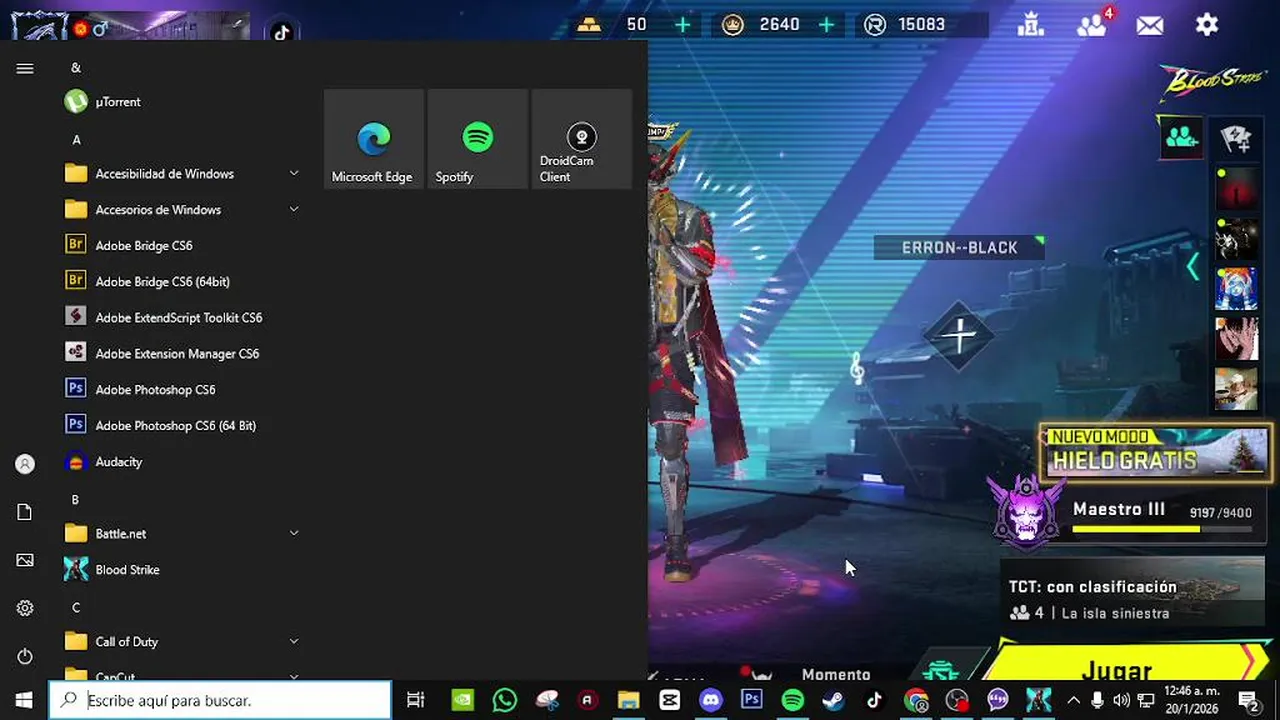1280x720 pixels.
Task: Open the ranking podium icon in Blood Strike
Action: (1030, 25)
